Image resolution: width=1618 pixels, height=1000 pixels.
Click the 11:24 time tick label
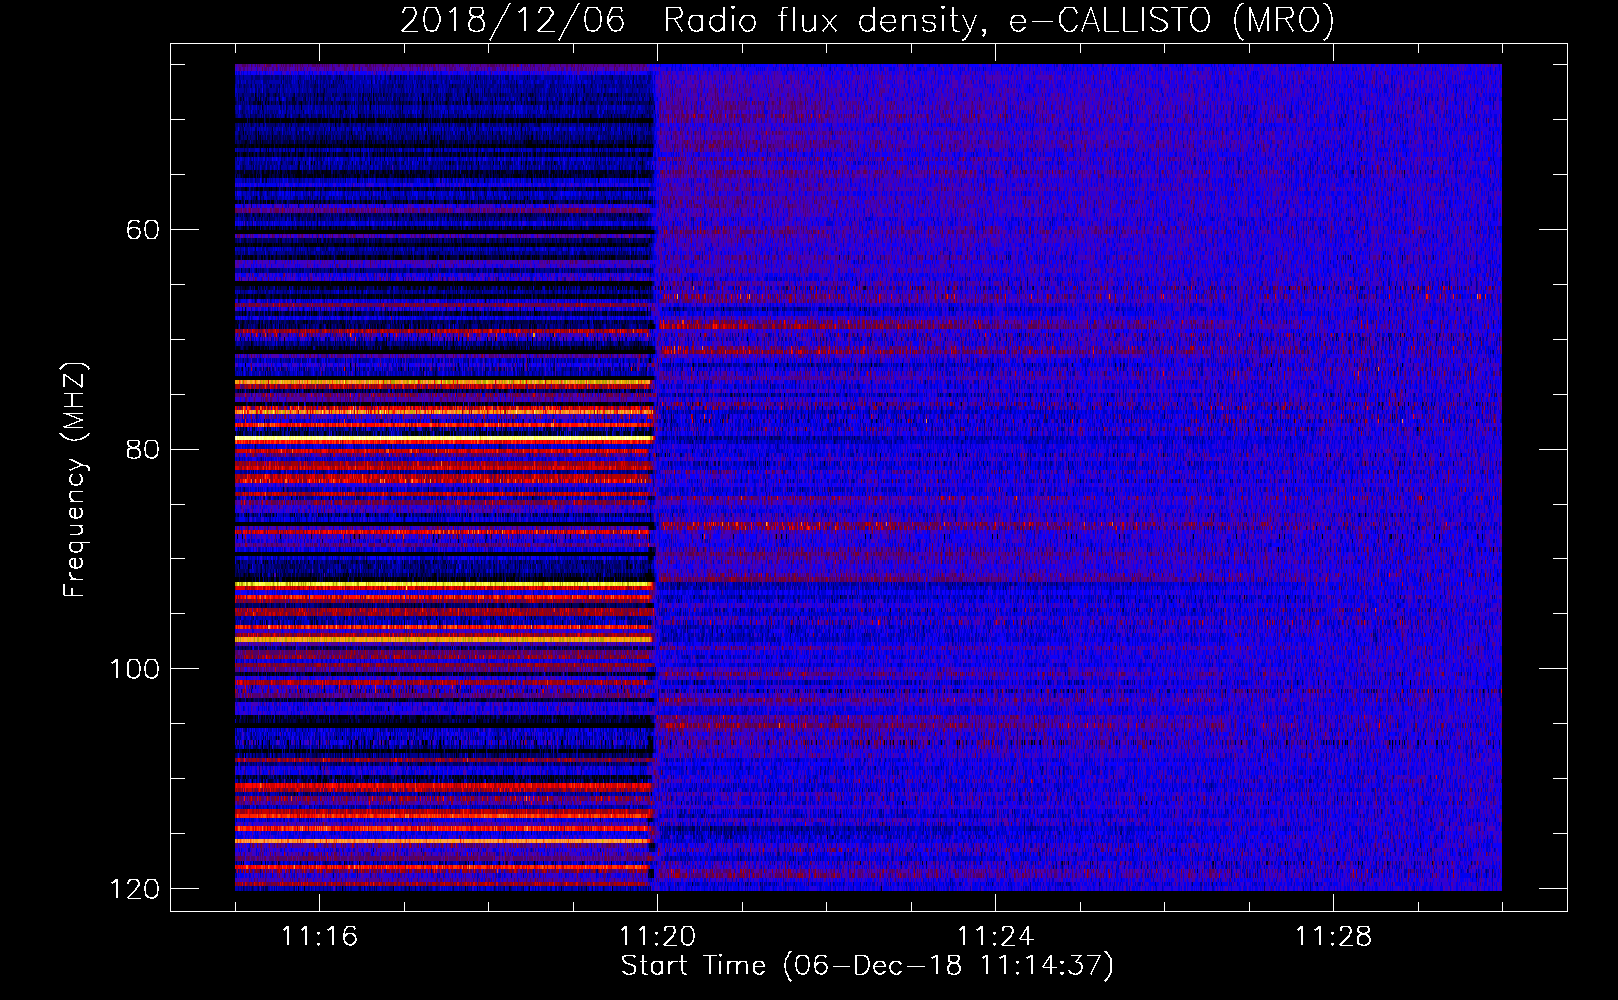995,936
